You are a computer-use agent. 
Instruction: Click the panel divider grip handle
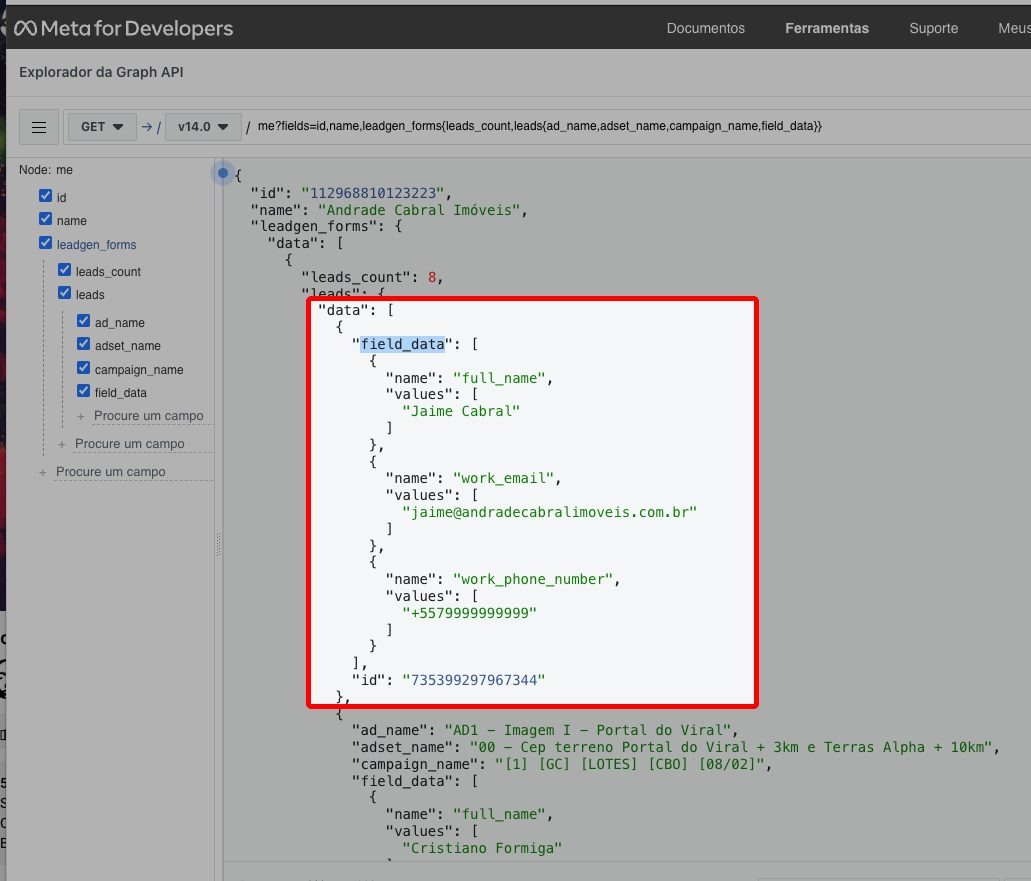pyautogui.click(x=218, y=543)
